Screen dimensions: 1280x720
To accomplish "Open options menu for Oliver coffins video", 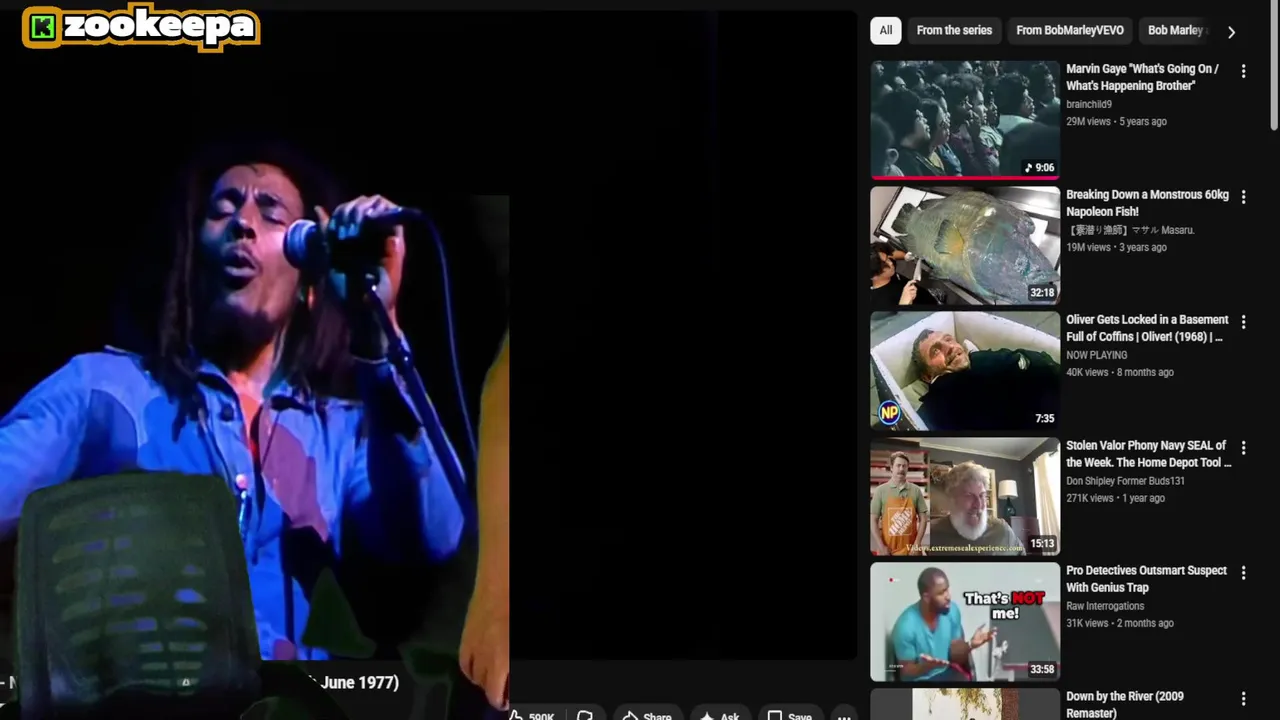I will click(x=1243, y=322).
